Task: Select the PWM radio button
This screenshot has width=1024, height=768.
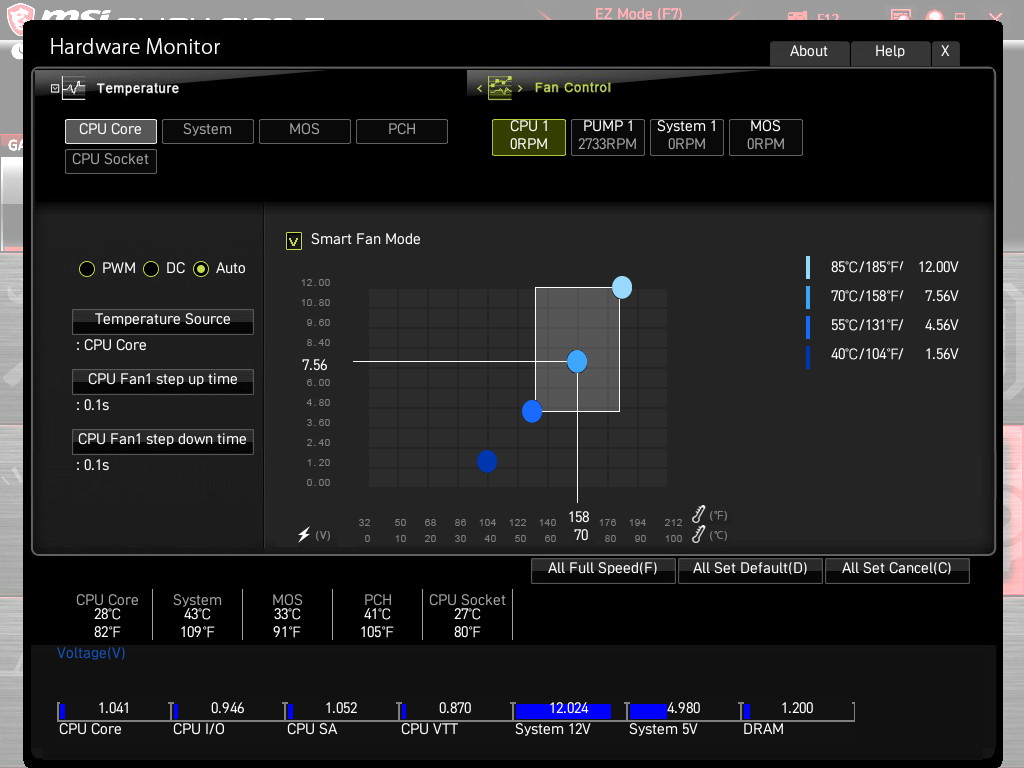Action: (x=87, y=268)
